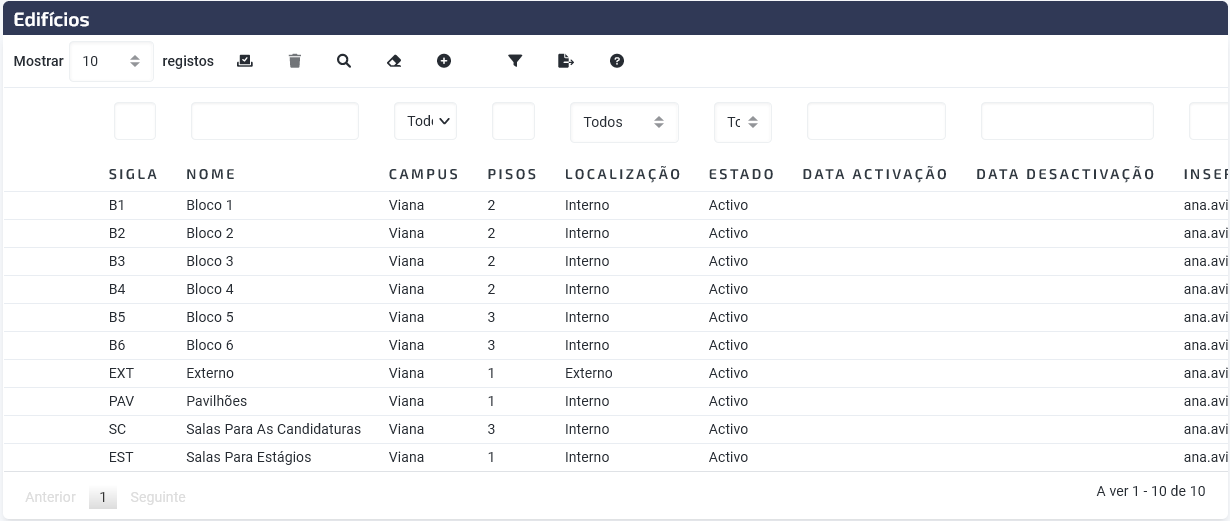This screenshot has width=1230, height=521.
Task: Click the question mark help icon
Action: (617, 61)
